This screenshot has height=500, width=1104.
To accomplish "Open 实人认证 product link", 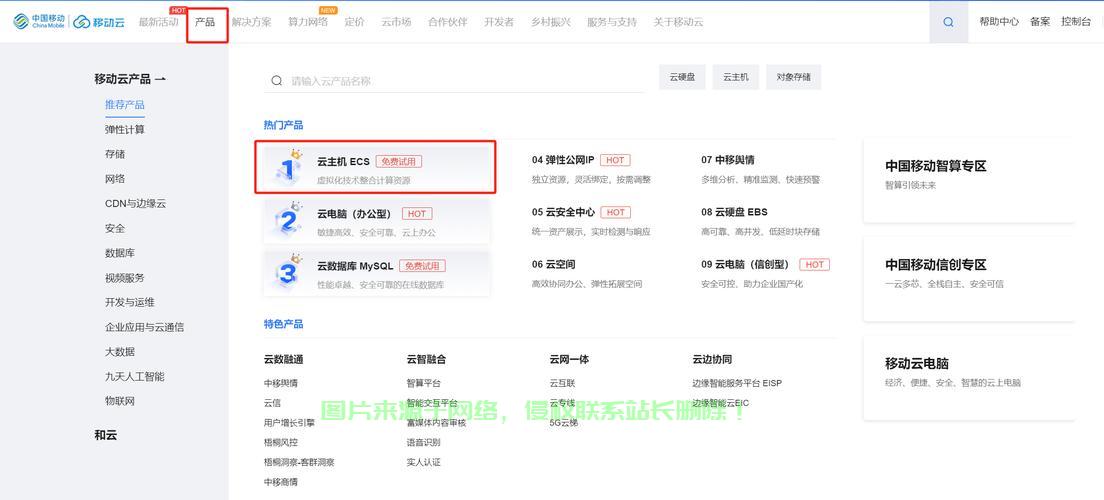I will click(424, 462).
